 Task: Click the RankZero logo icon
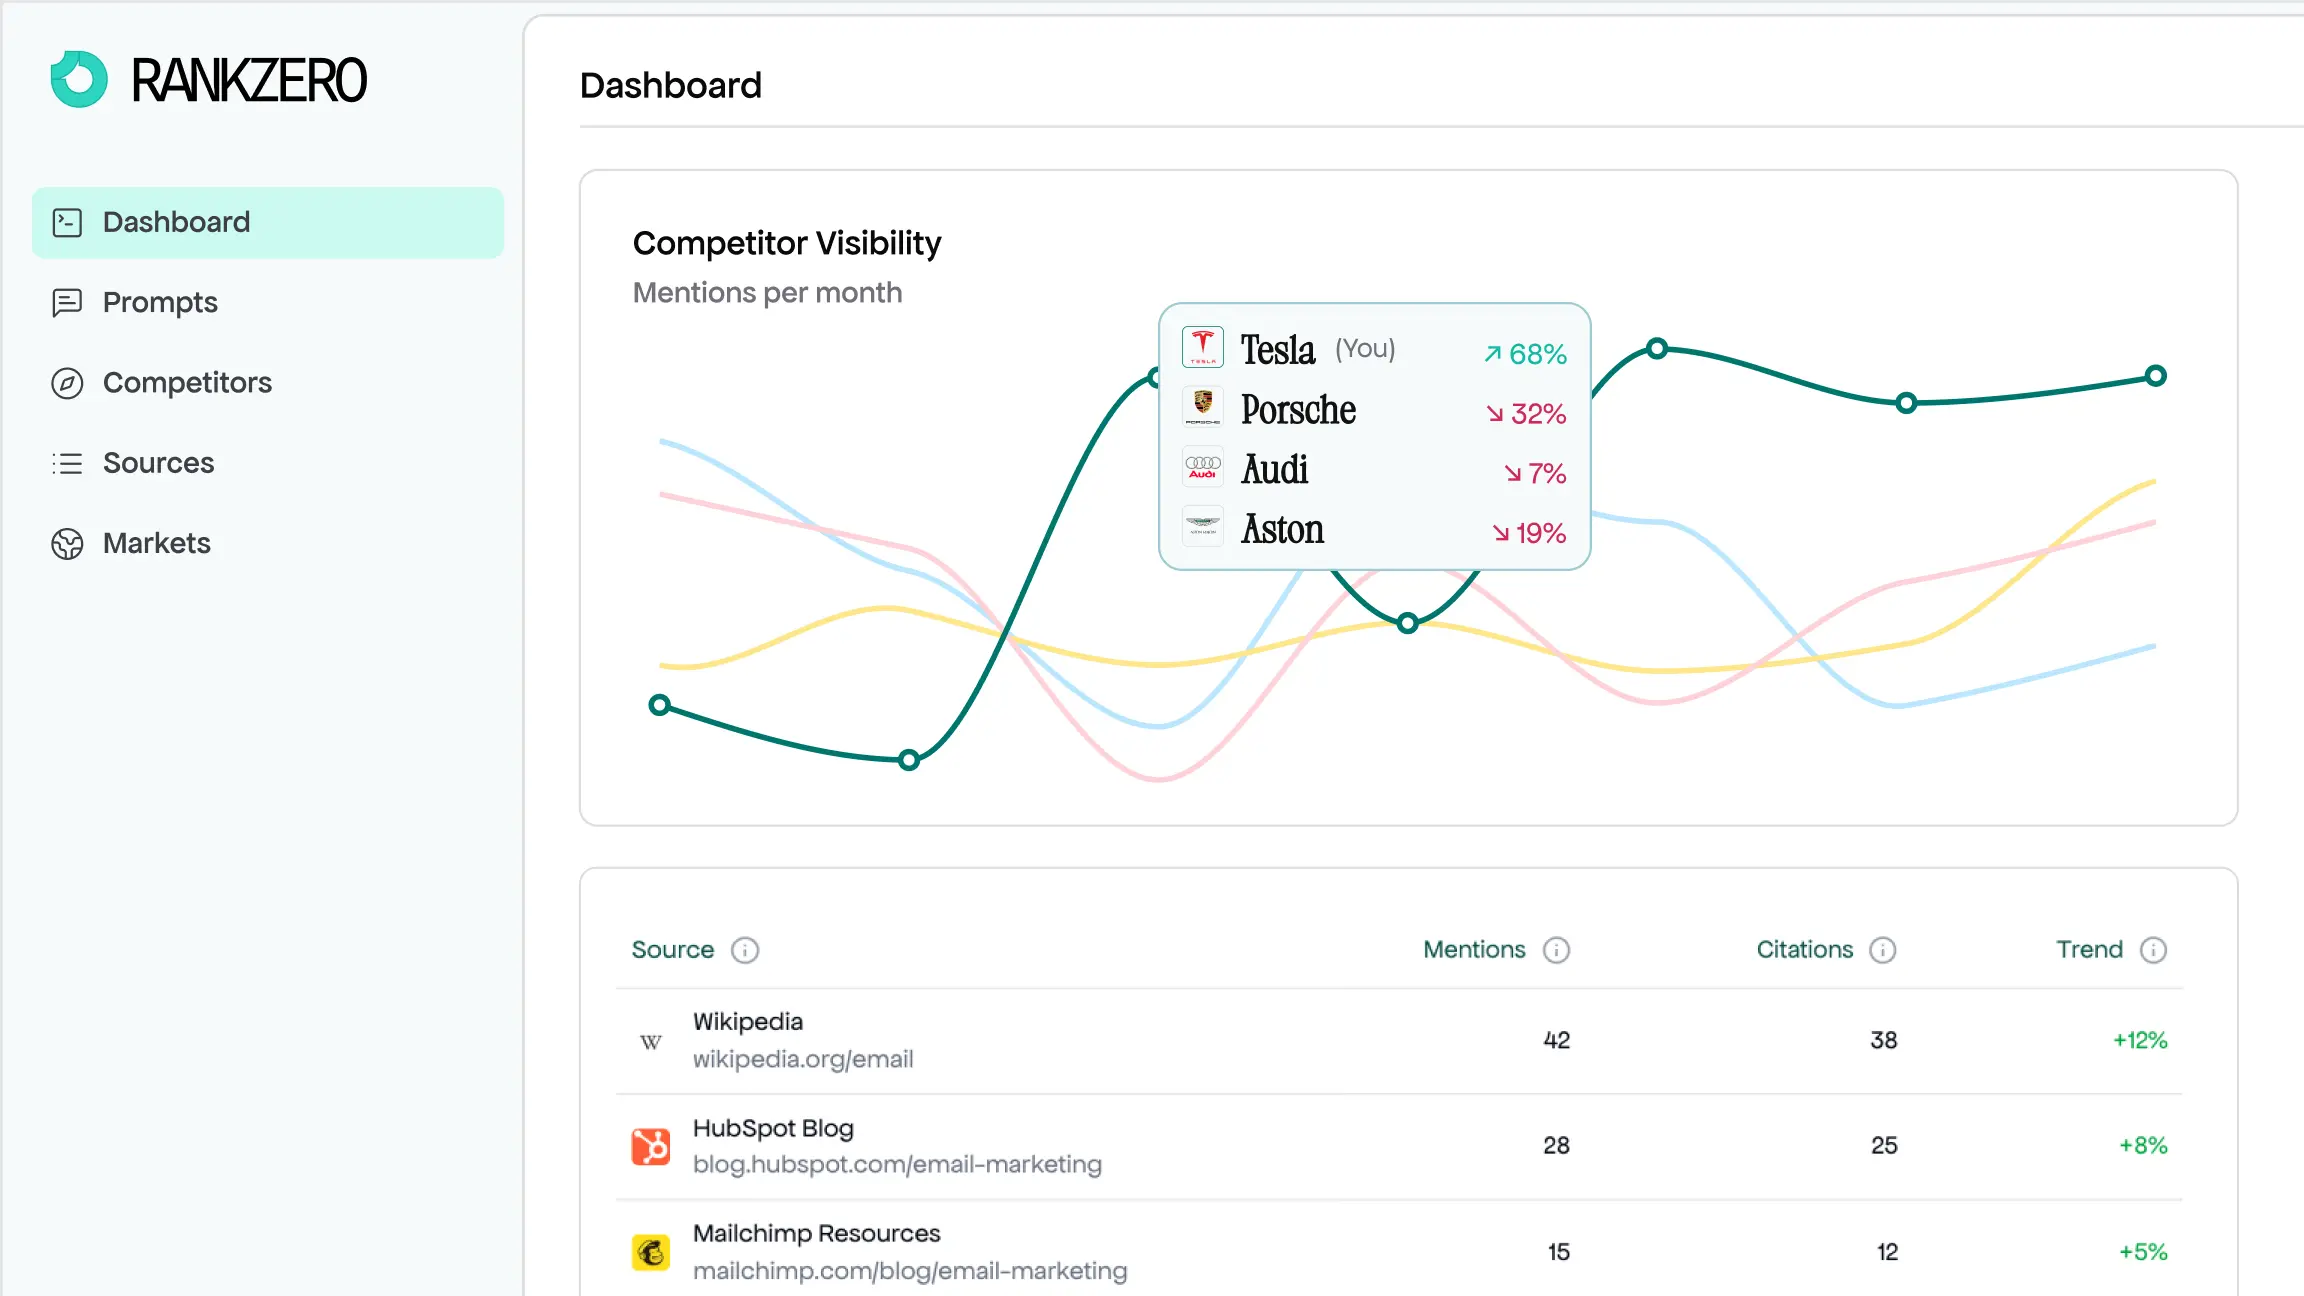(x=79, y=80)
